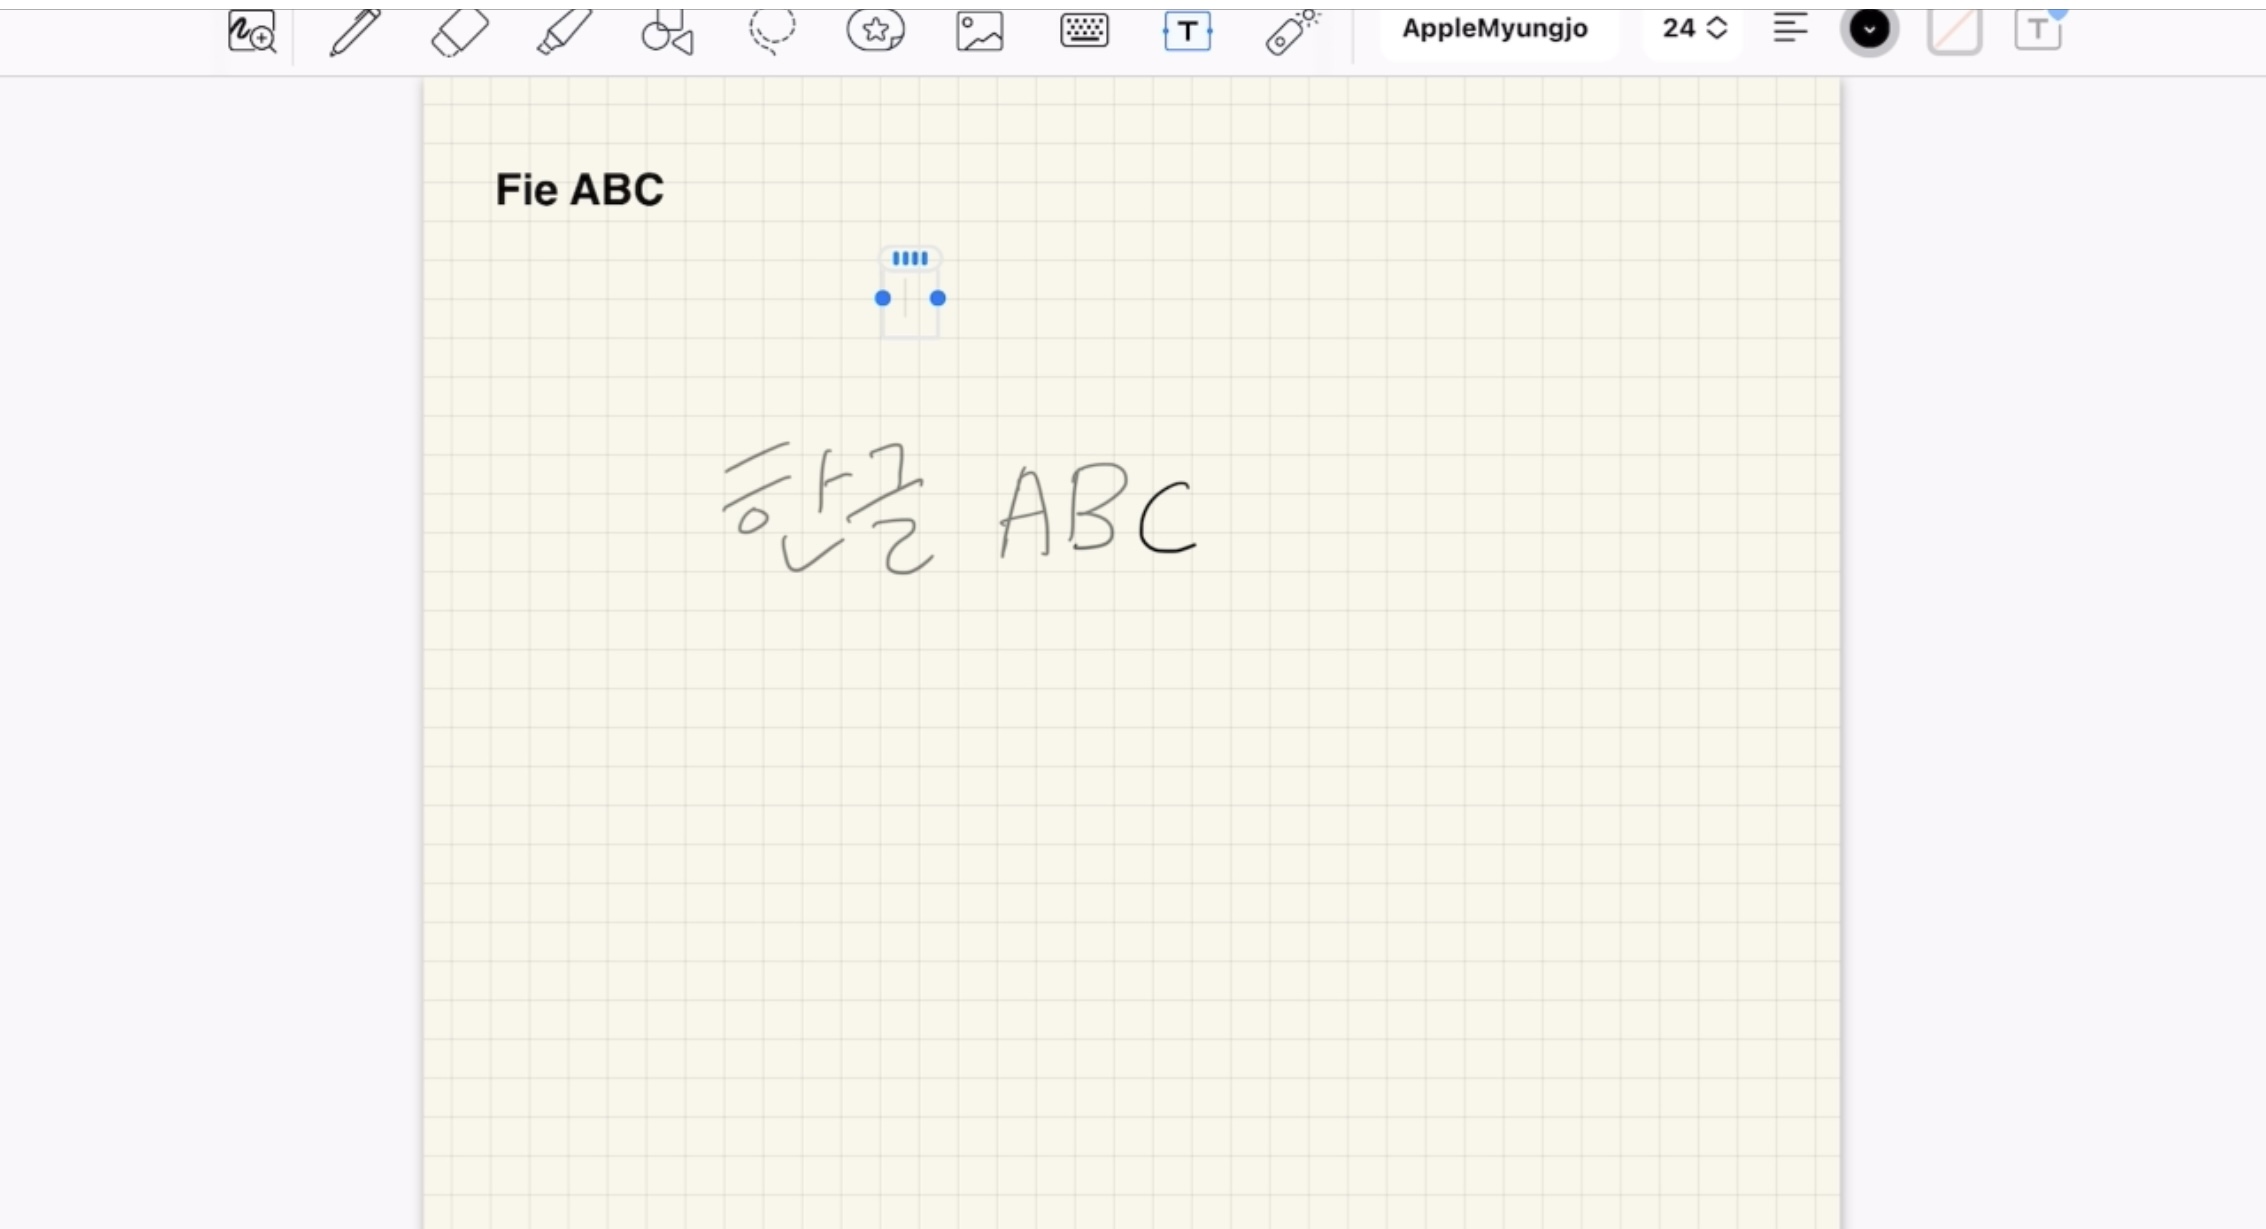Image resolution: width=2266 pixels, height=1229 pixels.
Task: Select the Lasso selection tool
Action: click(x=772, y=30)
